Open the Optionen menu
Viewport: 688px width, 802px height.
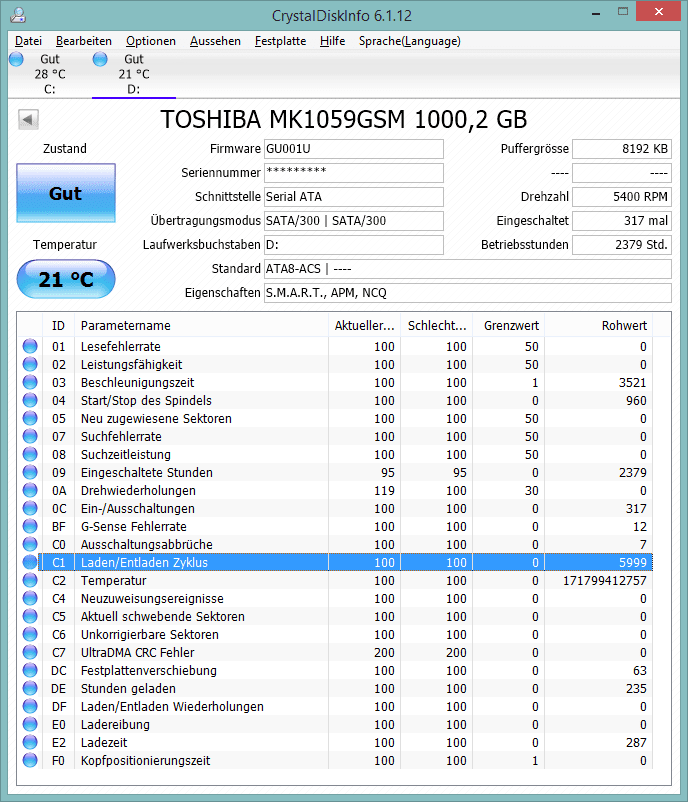coord(150,41)
